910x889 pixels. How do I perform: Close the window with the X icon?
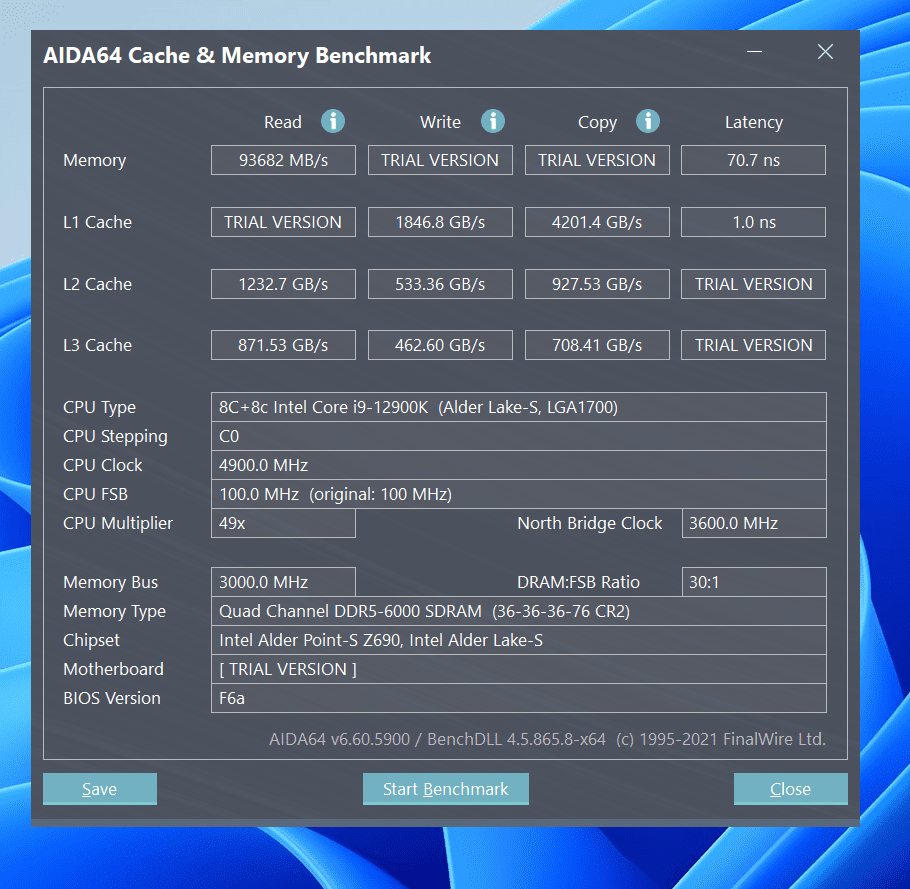tap(825, 52)
